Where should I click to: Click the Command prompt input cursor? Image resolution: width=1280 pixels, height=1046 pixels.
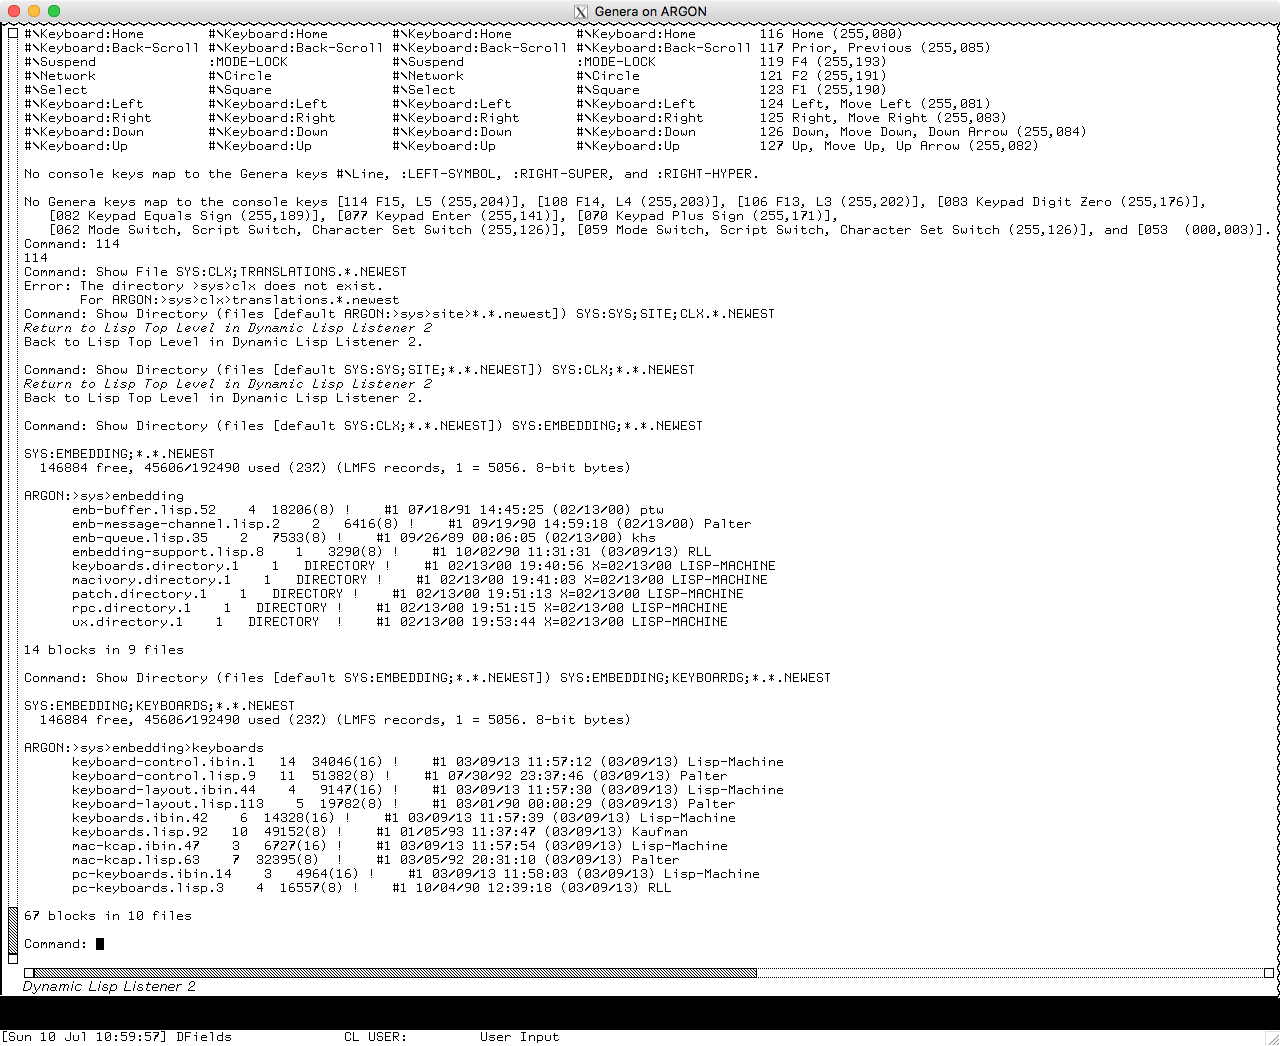[100, 944]
